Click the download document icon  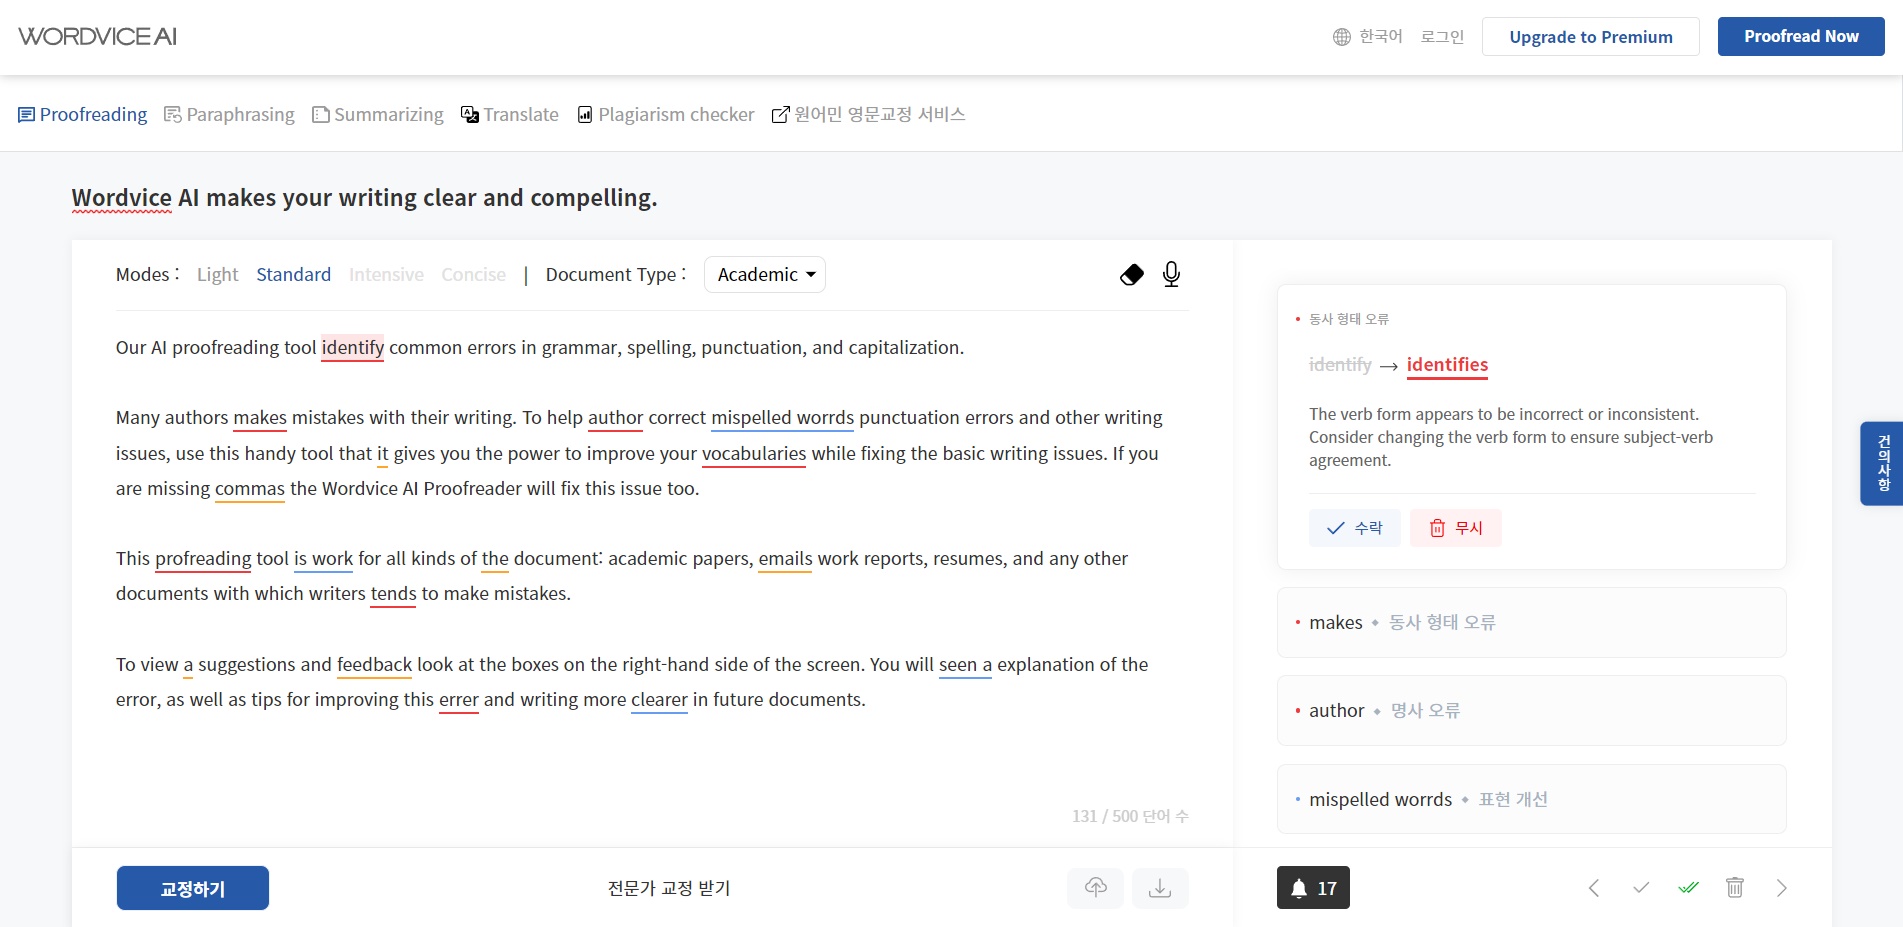coord(1160,888)
